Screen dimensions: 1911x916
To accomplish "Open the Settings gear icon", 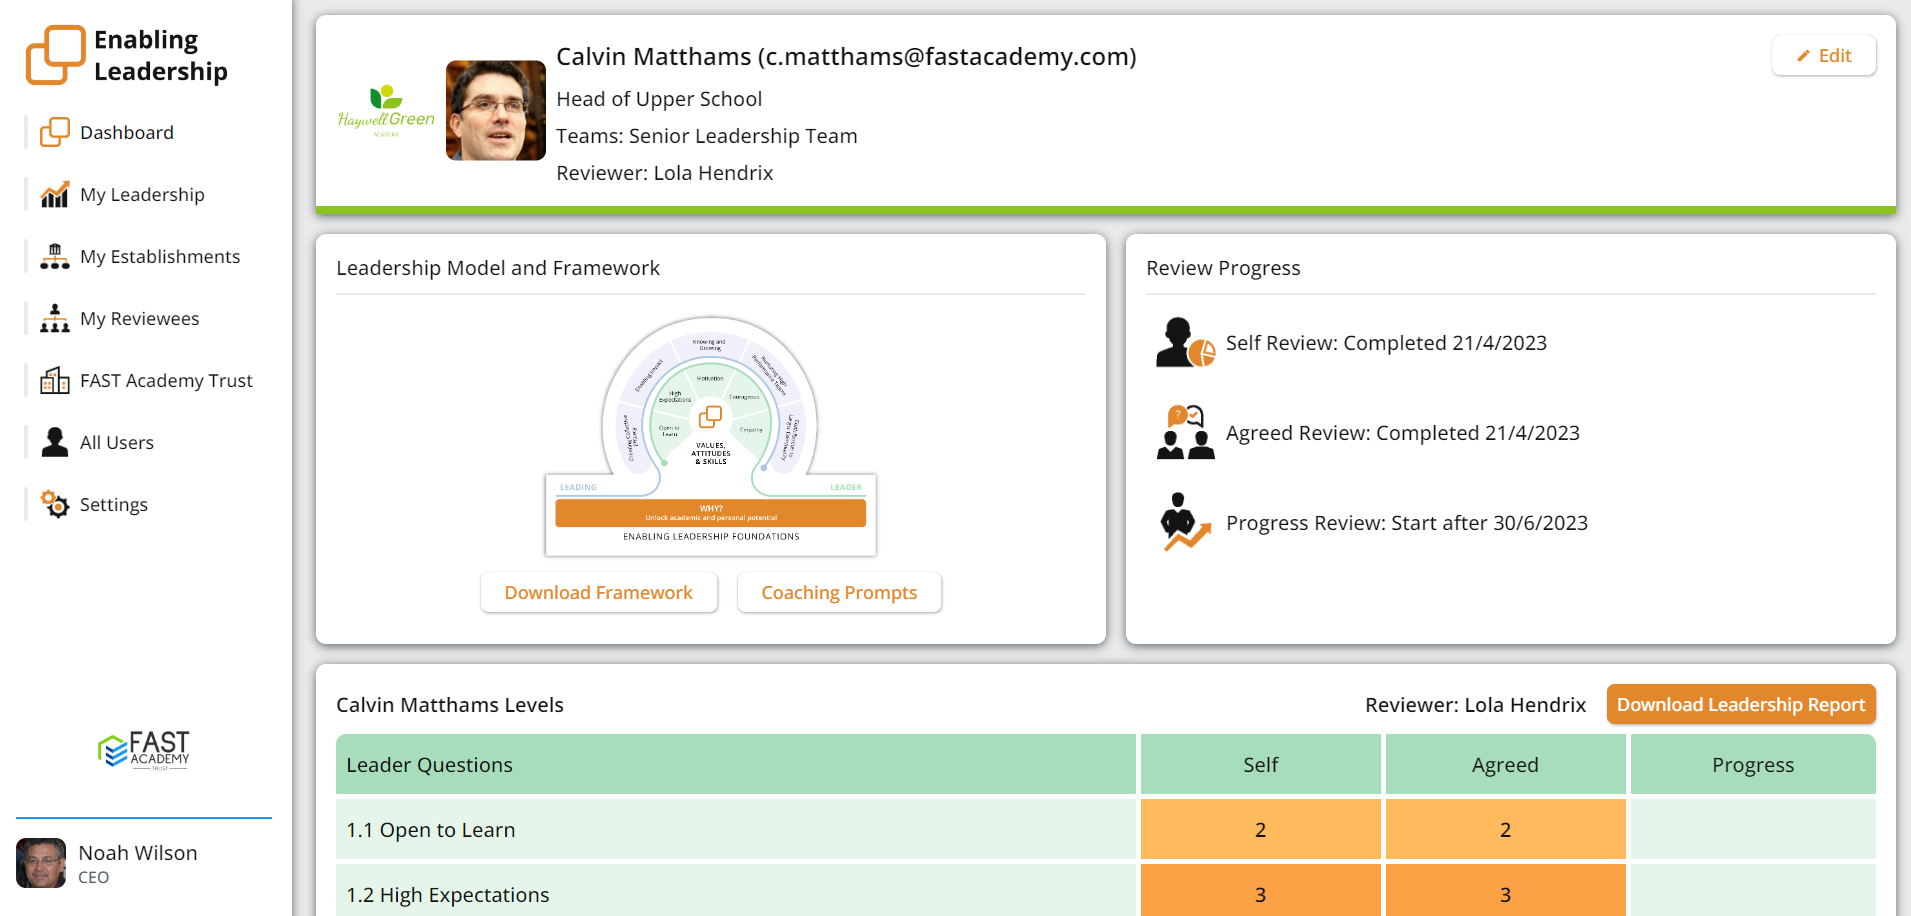I will pyautogui.click(x=54, y=505).
